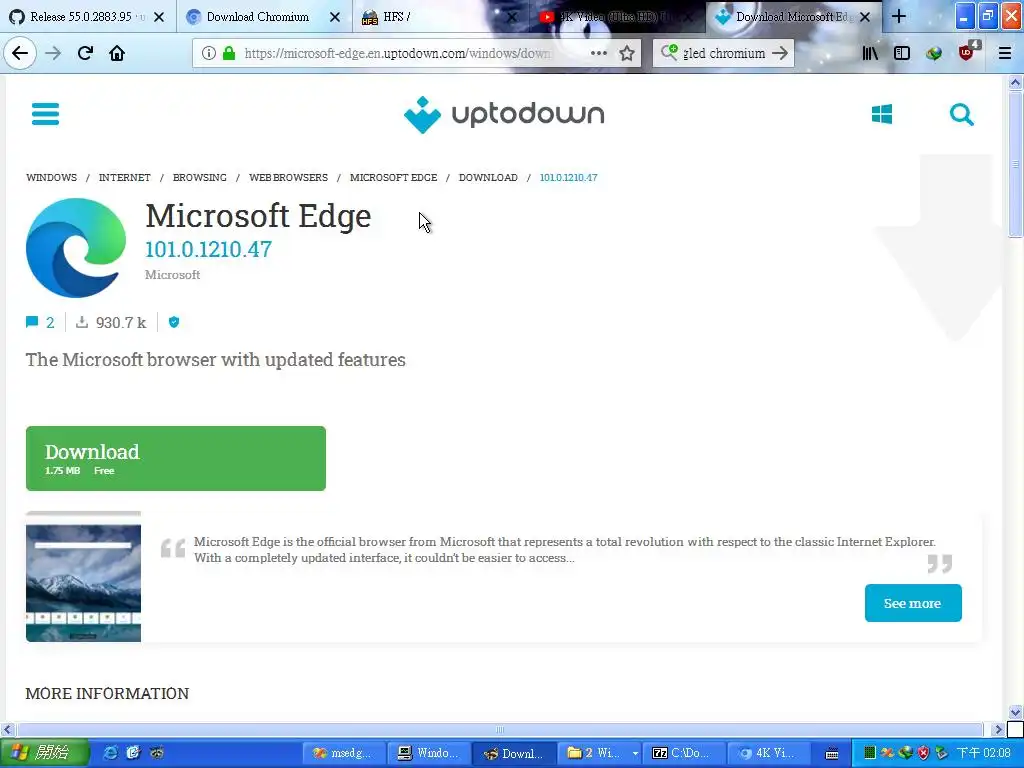Close the Release 55.0.2883.95 tab
This screenshot has height=768, width=1024.
(x=159, y=17)
